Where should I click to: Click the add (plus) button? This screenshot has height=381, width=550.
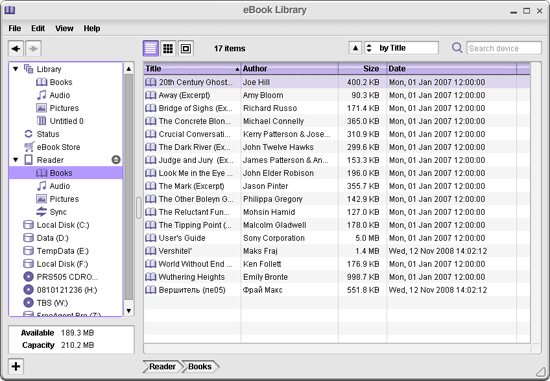(16, 366)
